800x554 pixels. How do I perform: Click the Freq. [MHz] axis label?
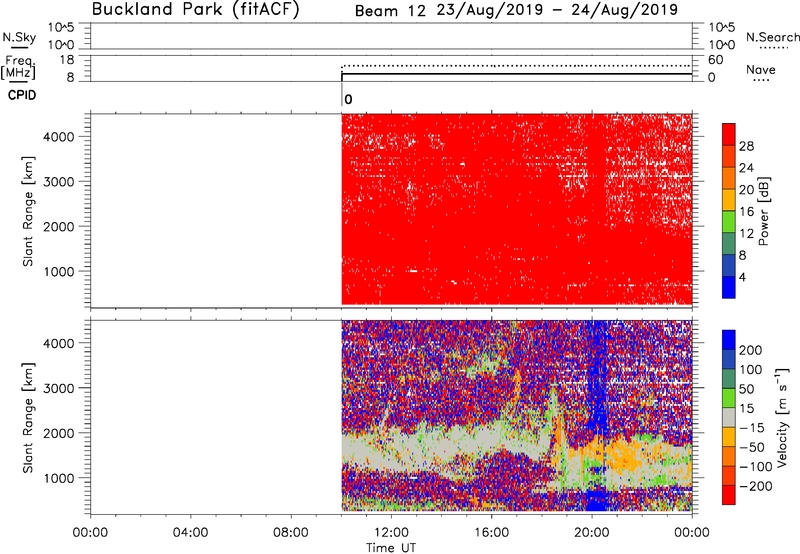pyautogui.click(x=18, y=67)
